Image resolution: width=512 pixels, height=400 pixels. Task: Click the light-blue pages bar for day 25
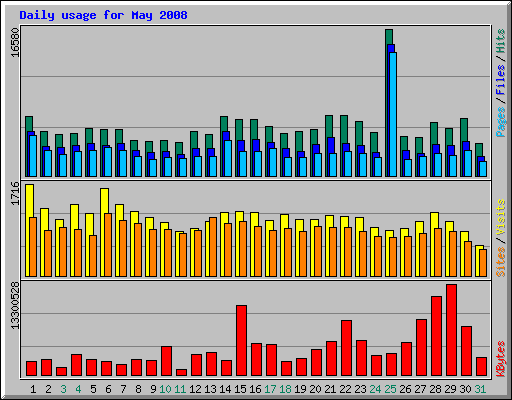[393, 114]
